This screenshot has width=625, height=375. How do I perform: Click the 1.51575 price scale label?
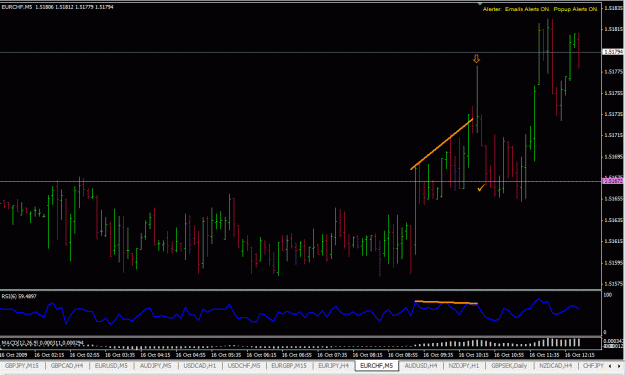[613, 284]
